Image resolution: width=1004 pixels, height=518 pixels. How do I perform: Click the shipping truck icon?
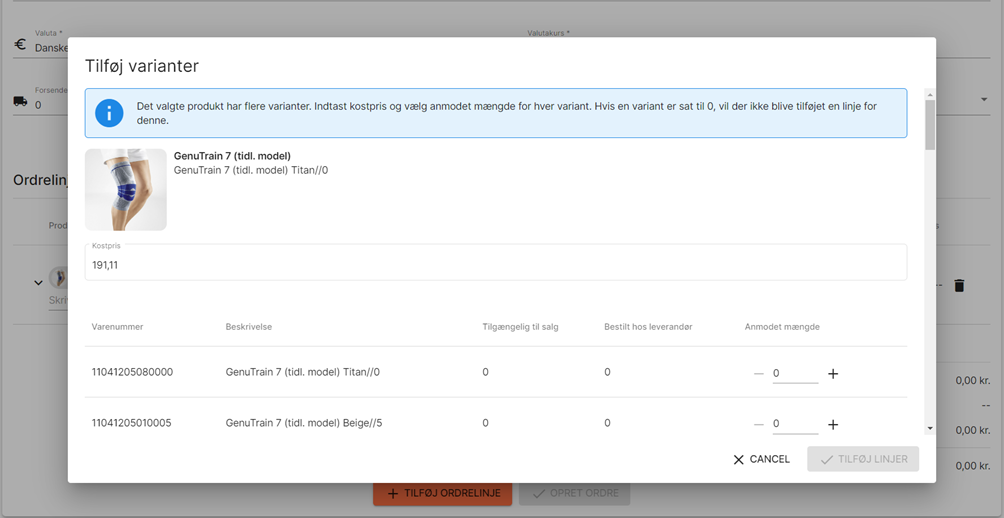[x=20, y=101]
